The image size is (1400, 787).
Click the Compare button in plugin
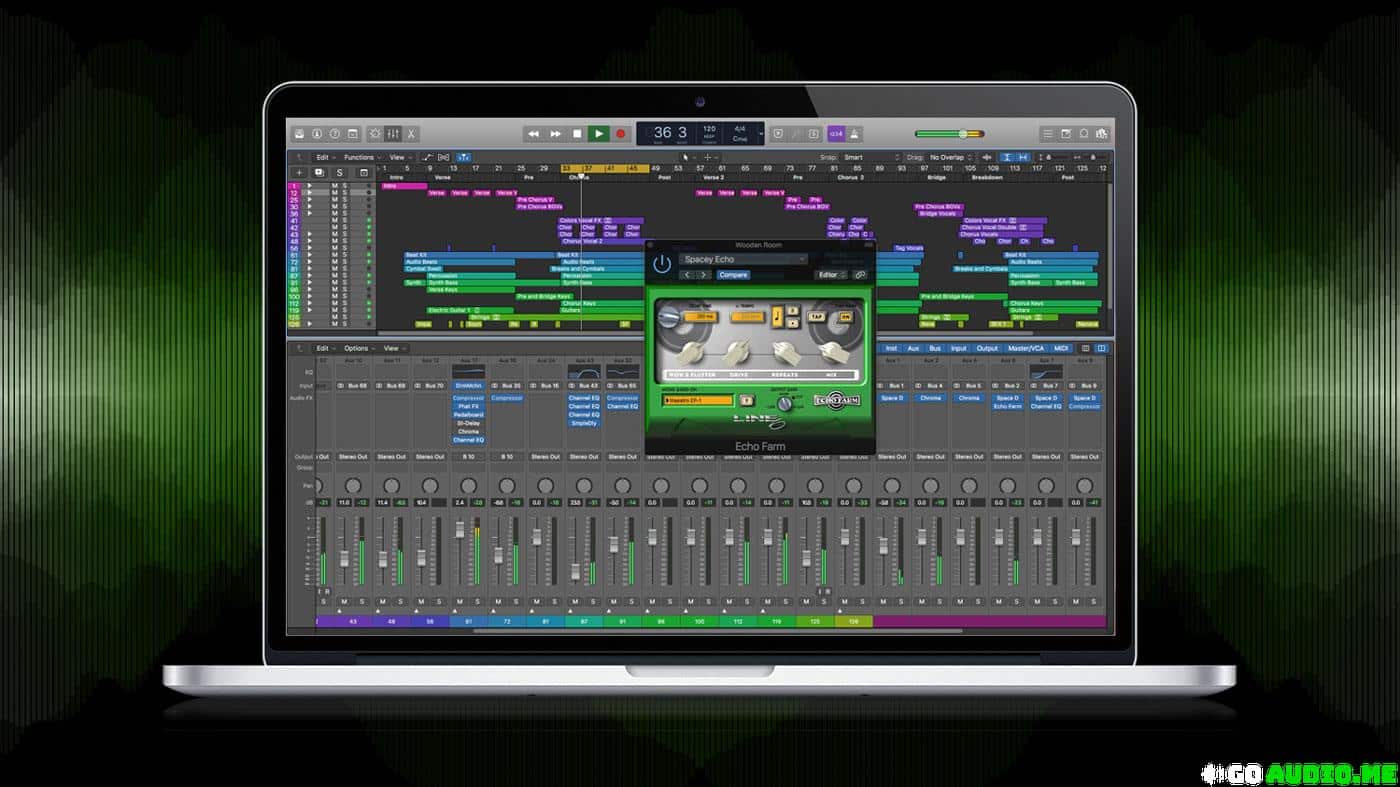(733, 275)
